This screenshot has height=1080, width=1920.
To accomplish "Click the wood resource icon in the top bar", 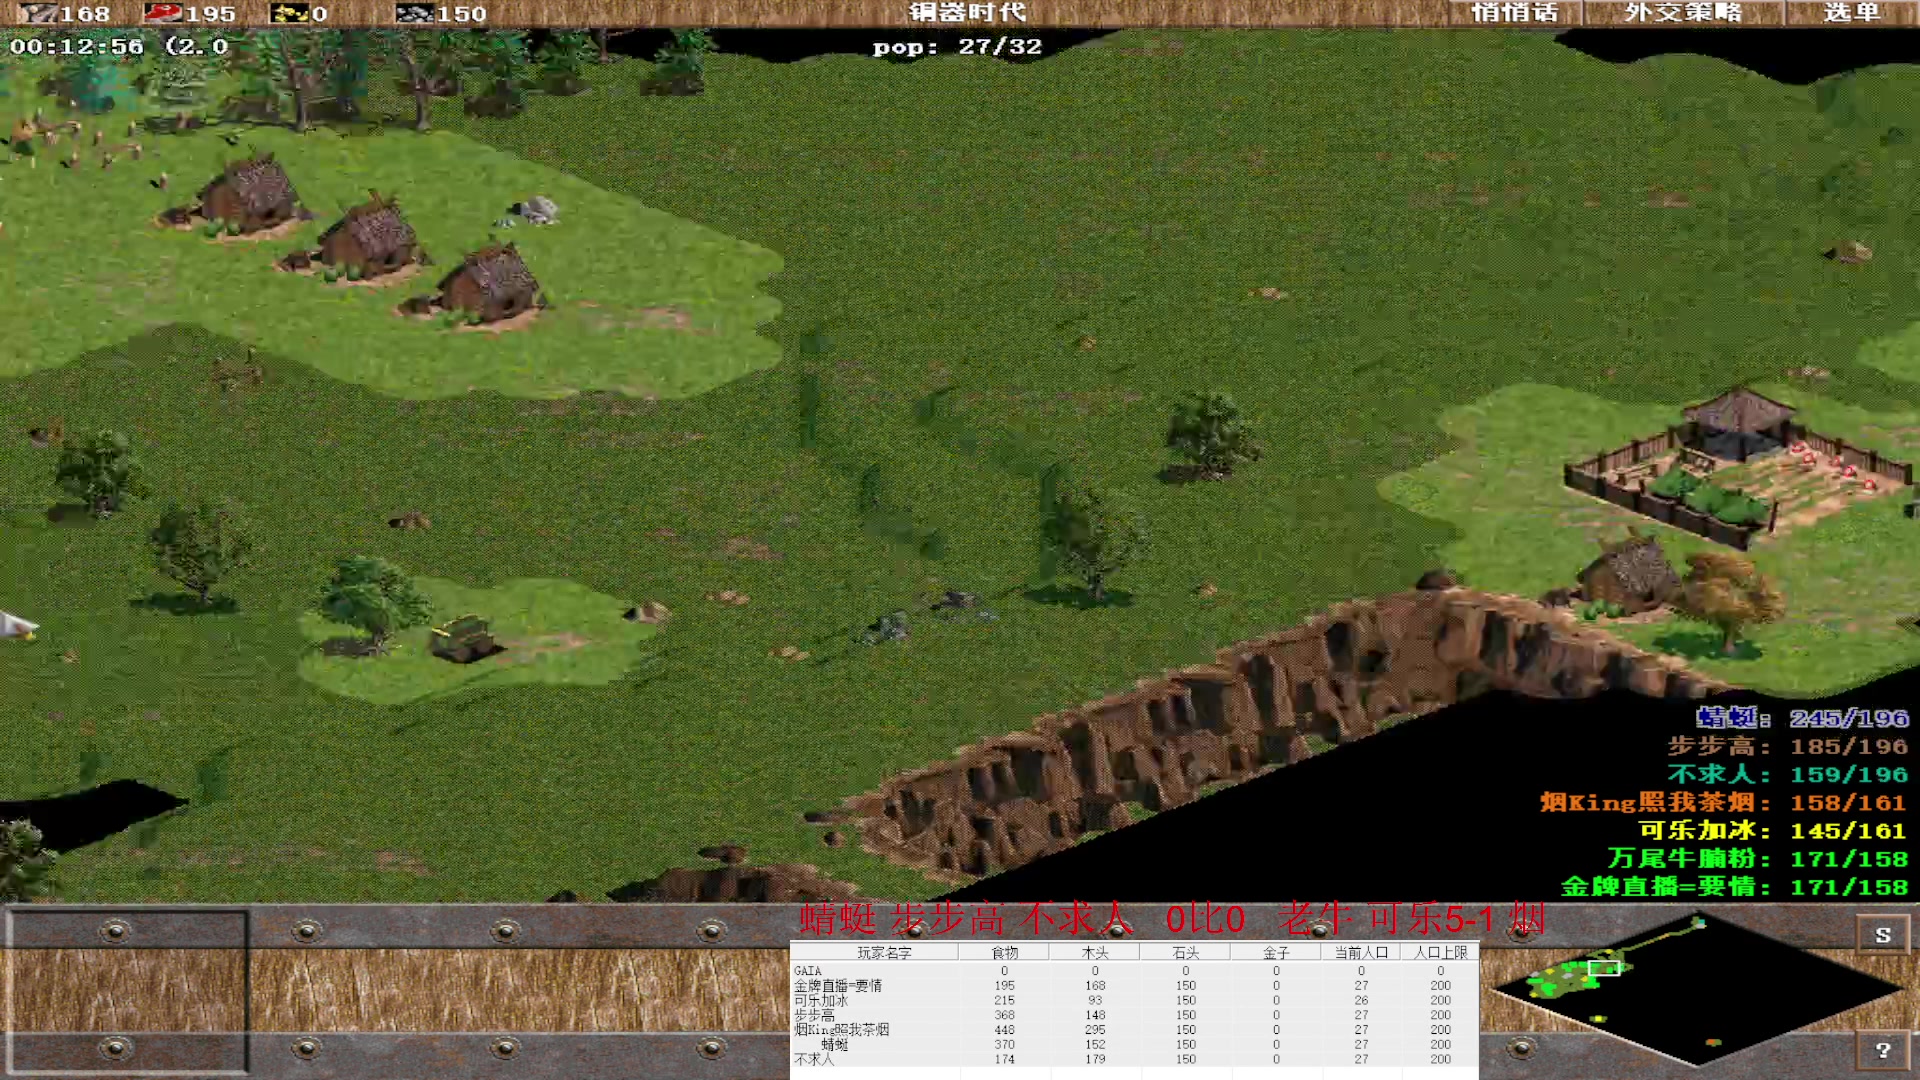I will (x=37, y=14).
